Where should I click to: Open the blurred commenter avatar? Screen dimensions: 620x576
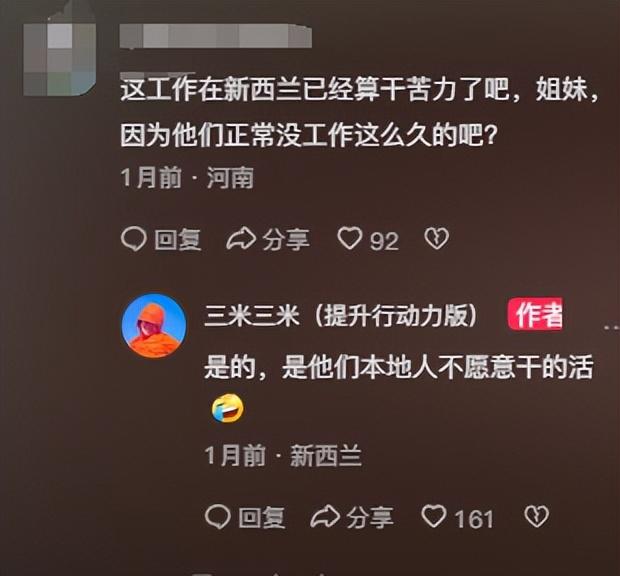(60, 59)
